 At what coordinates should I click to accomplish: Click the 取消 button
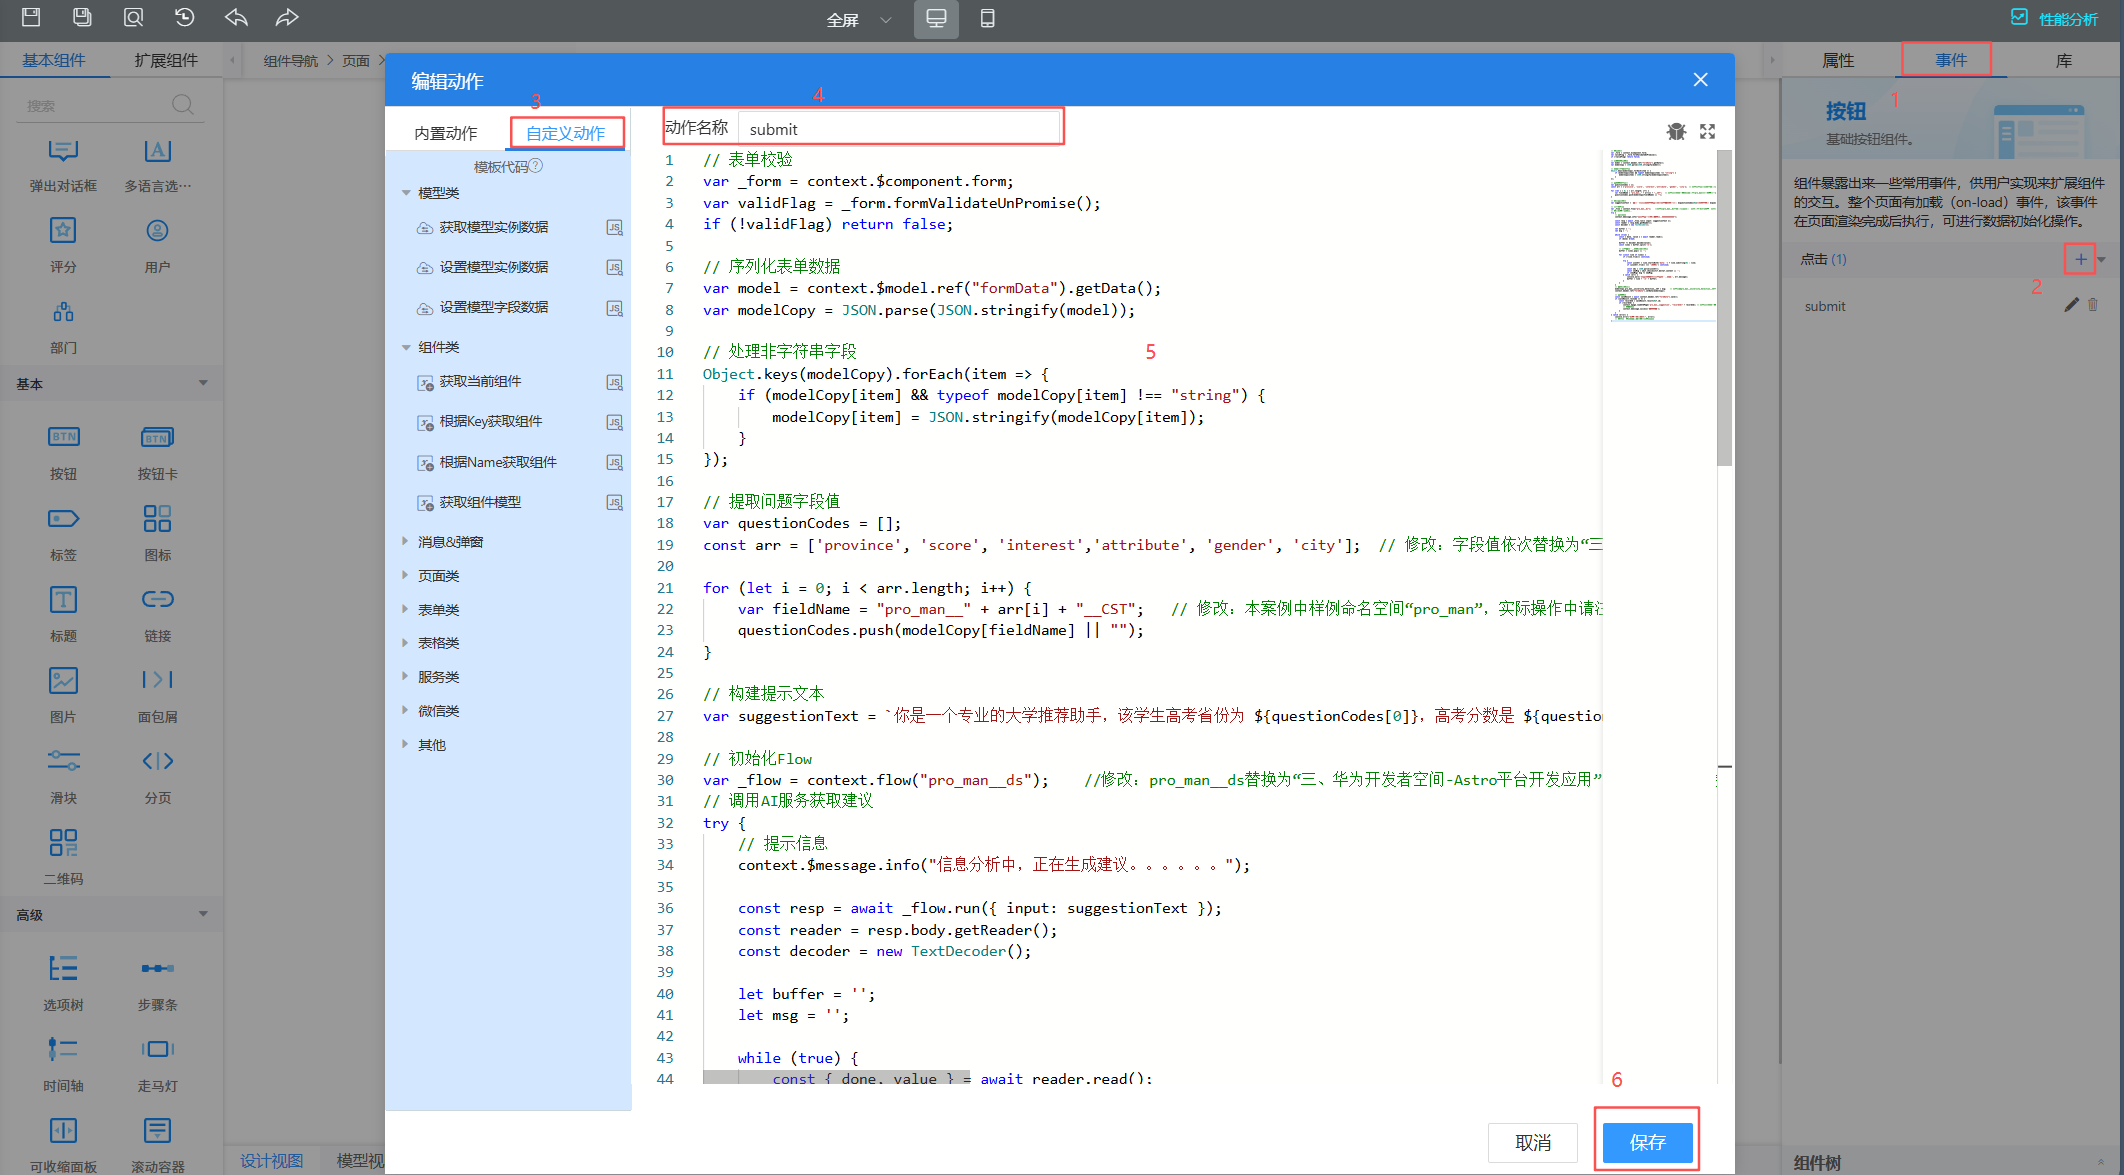tap(1532, 1142)
